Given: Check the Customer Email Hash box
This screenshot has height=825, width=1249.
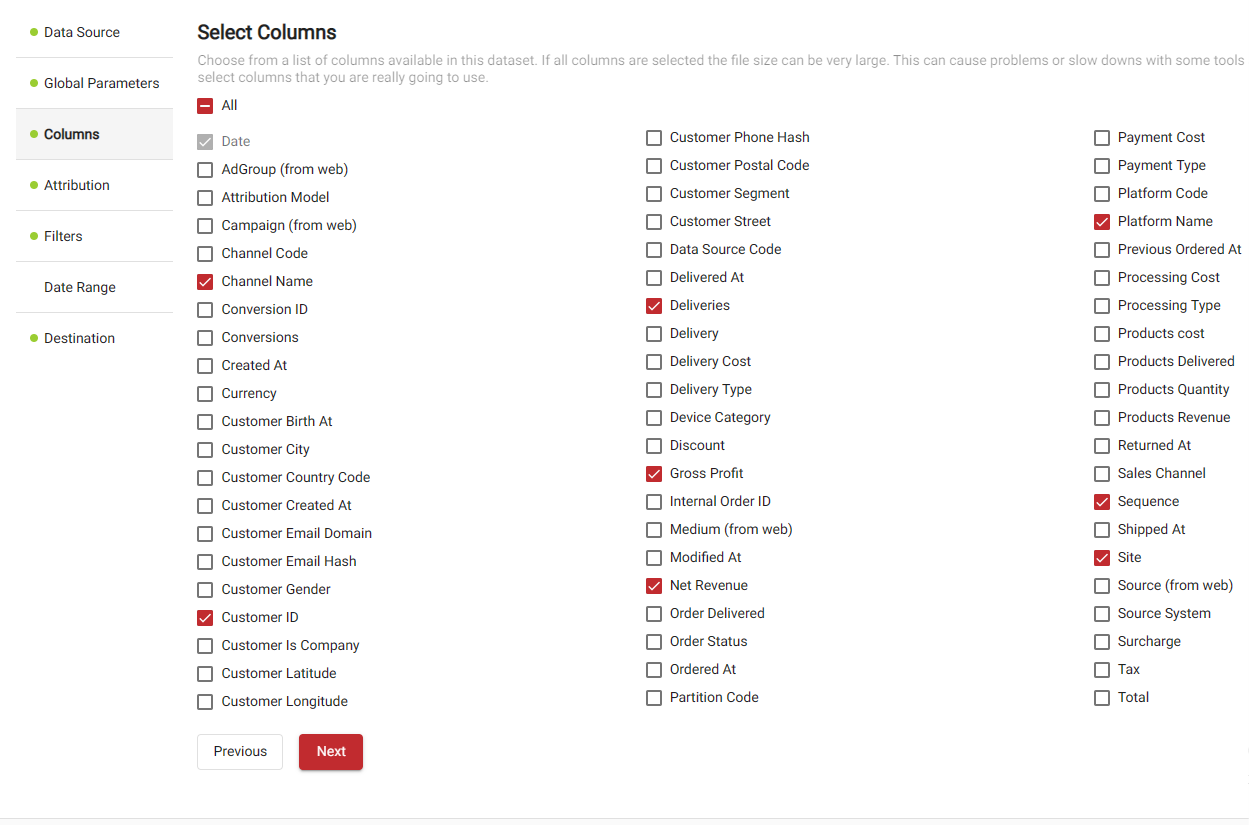Looking at the screenshot, I should pyautogui.click(x=205, y=562).
